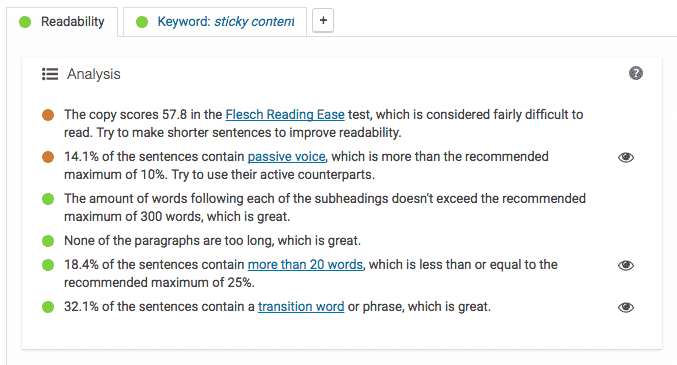The height and width of the screenshot is (365, 677).
Task: Switch to the Readability tab
Action: [x=62, y=22]
